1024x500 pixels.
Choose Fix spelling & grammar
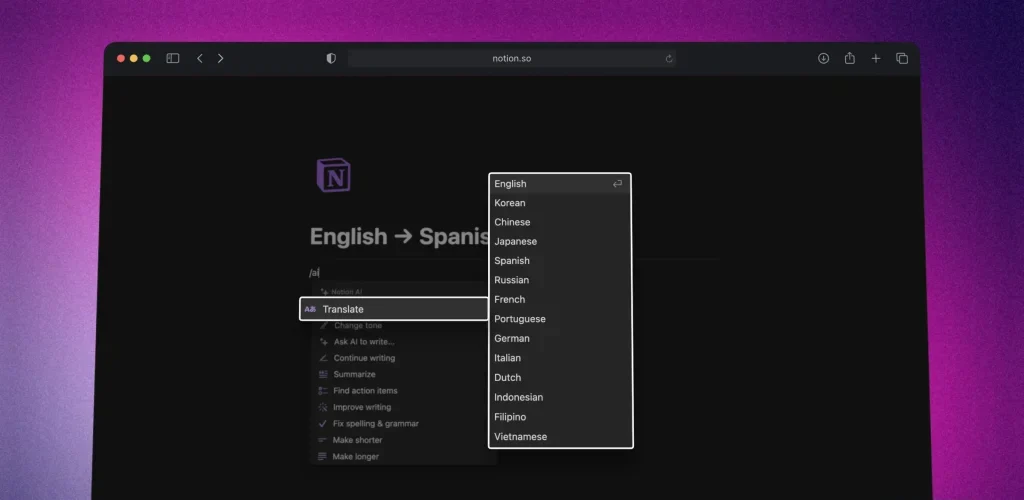point(375,424)
